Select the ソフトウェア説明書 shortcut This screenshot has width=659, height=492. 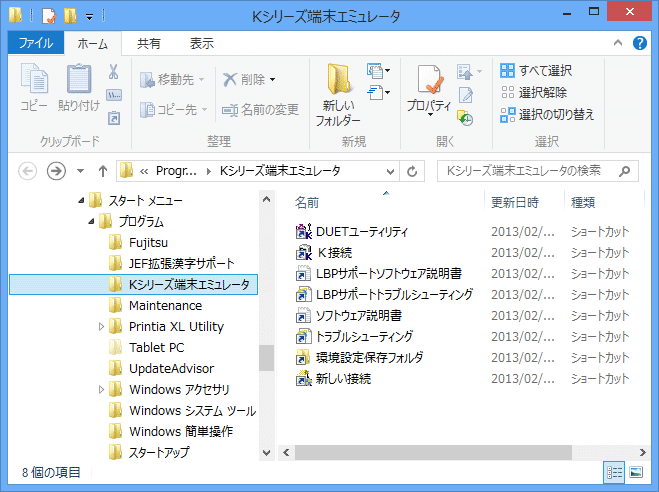[x=348, y=316]
